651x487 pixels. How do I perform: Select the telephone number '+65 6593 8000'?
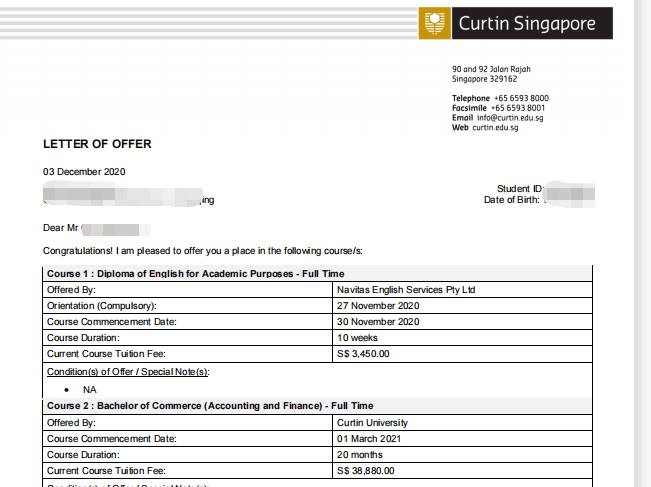coord(521,98)
